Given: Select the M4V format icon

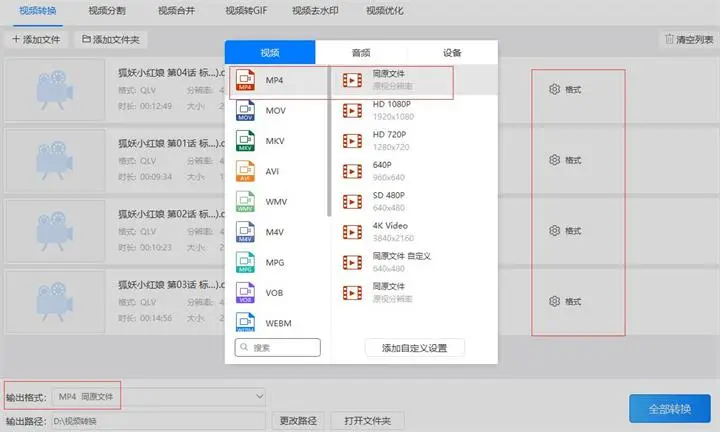Looking at the screenshot, I should [x=245, y=232].
